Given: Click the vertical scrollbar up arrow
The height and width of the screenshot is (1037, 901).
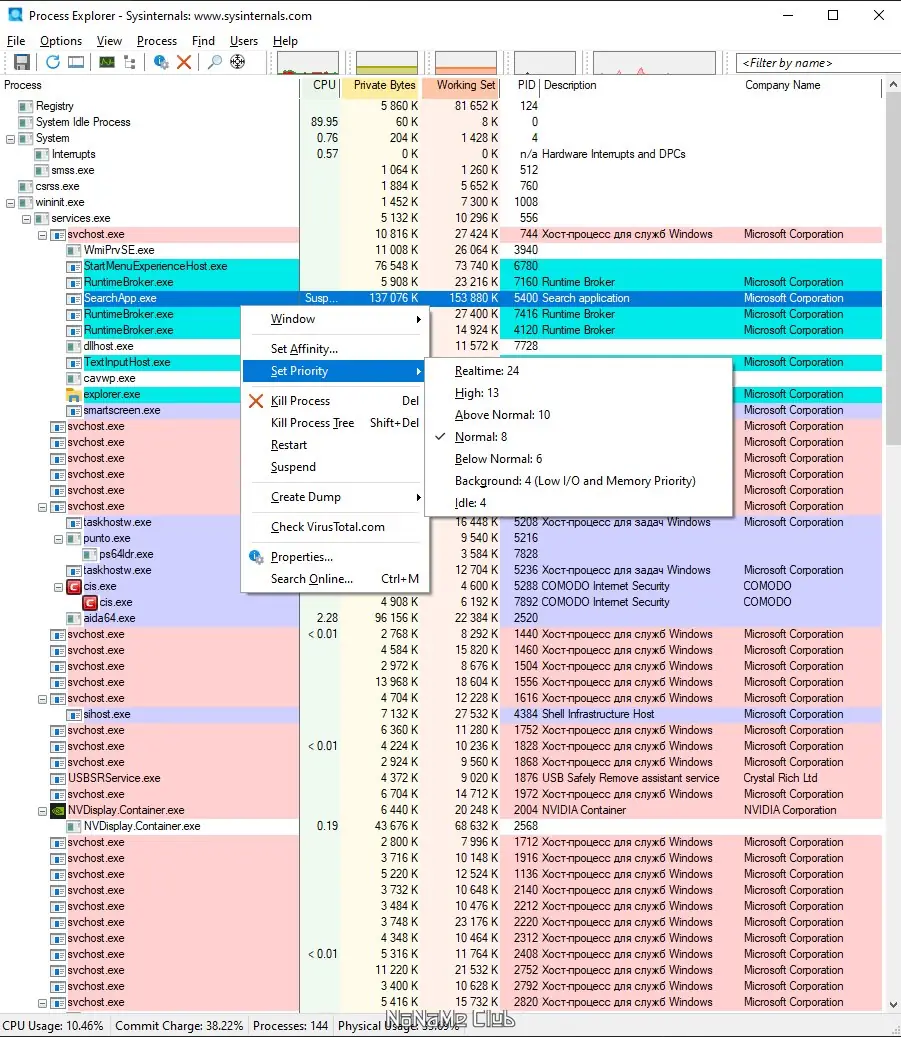Looking at the screenshot, I should point(893,85).
